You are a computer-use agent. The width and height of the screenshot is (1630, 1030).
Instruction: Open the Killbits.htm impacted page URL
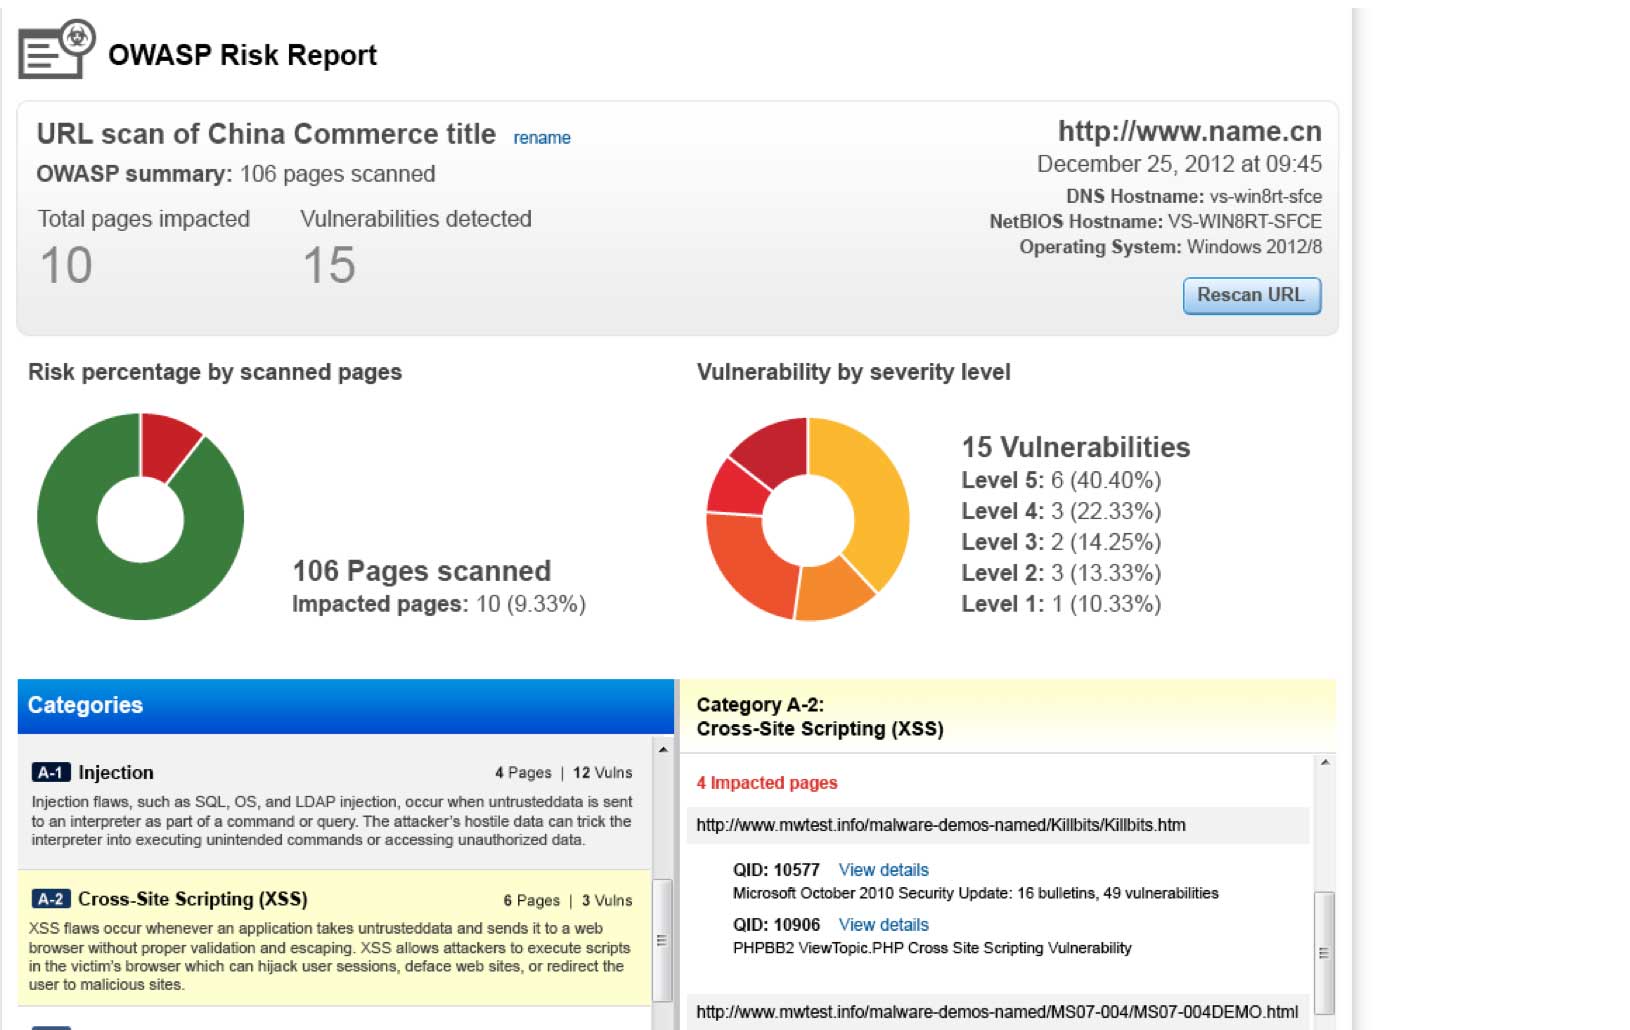(940, 825)
